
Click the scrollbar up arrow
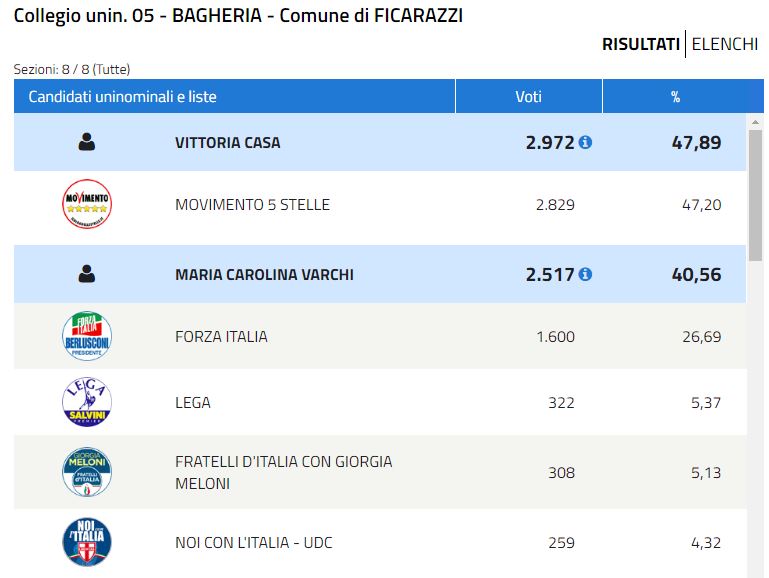pyautogui.click(x=755, y=122)
